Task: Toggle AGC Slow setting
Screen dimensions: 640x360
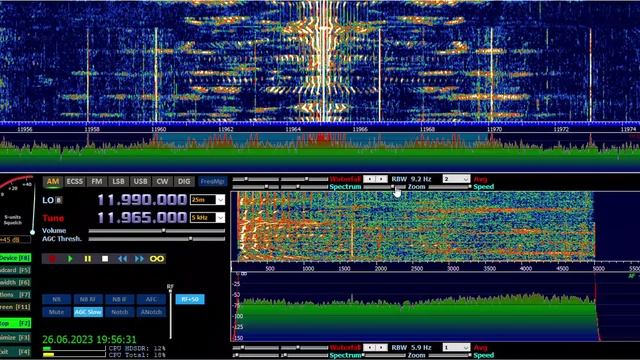Action: (88, 312)
